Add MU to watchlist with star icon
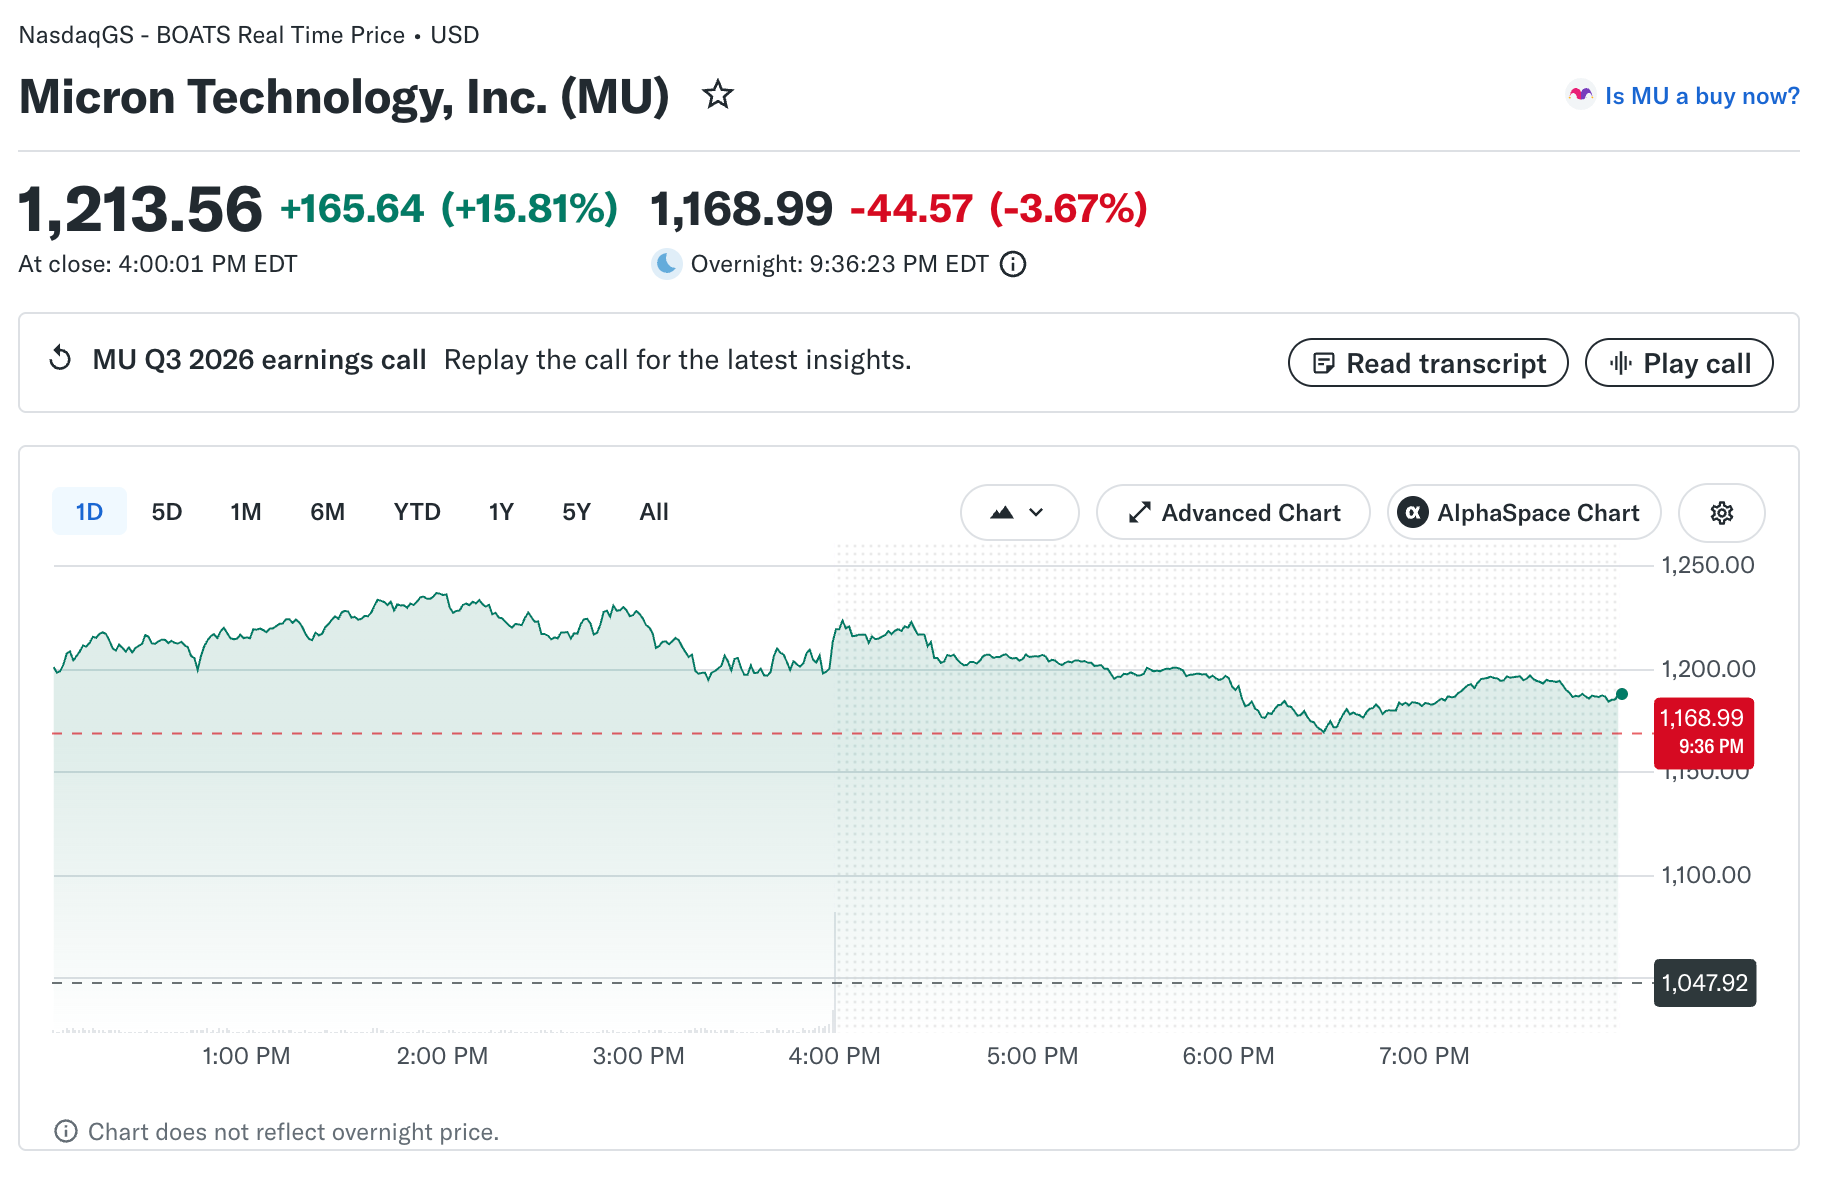This screenshot has height=1180, width=1828. (x=717, y=95)
